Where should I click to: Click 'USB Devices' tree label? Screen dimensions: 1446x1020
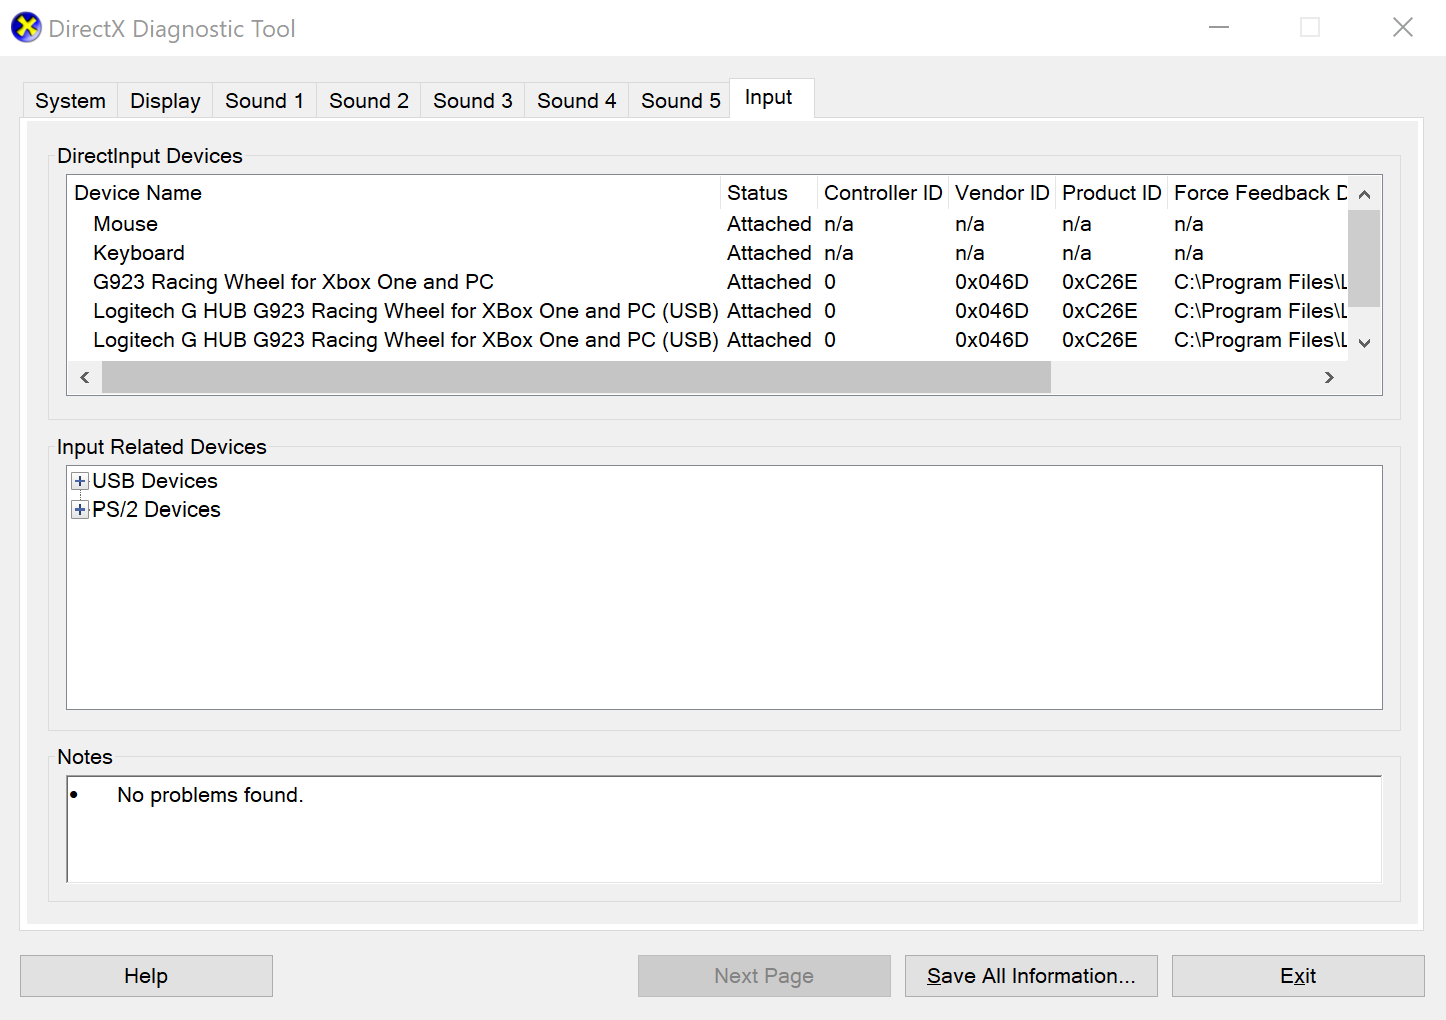coord(155,481)
